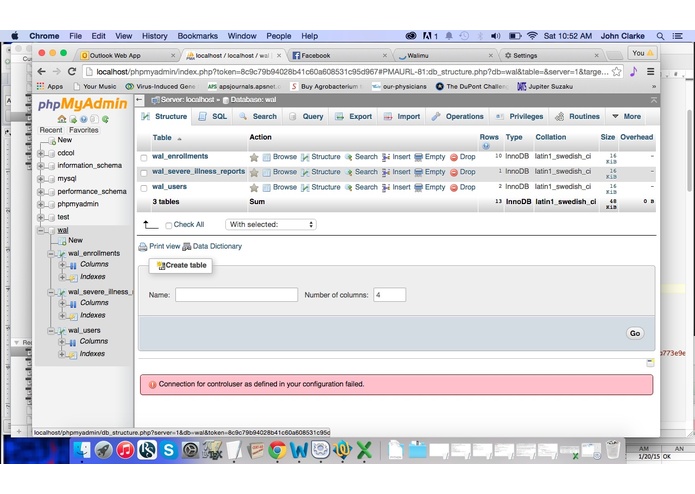Drop the wal_enrollments table
695x494 pixels.
click(x=463, y=157)
